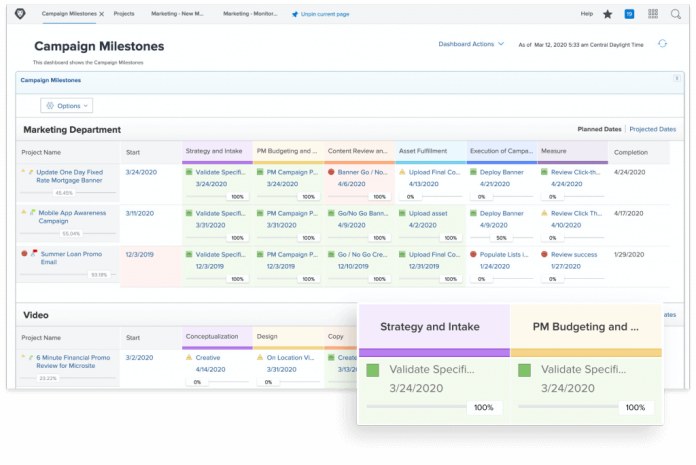Click Unpin current page link

point(320,14)
